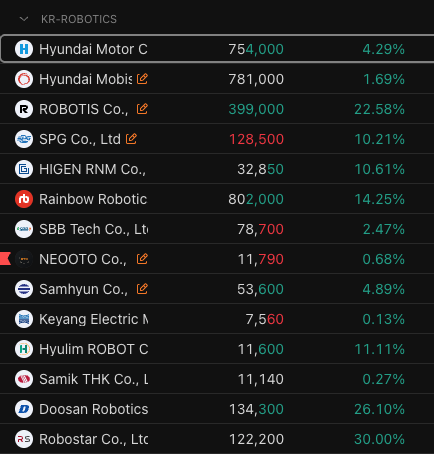
Task: Click the 134,300 price value
Action: pos(256,409)
